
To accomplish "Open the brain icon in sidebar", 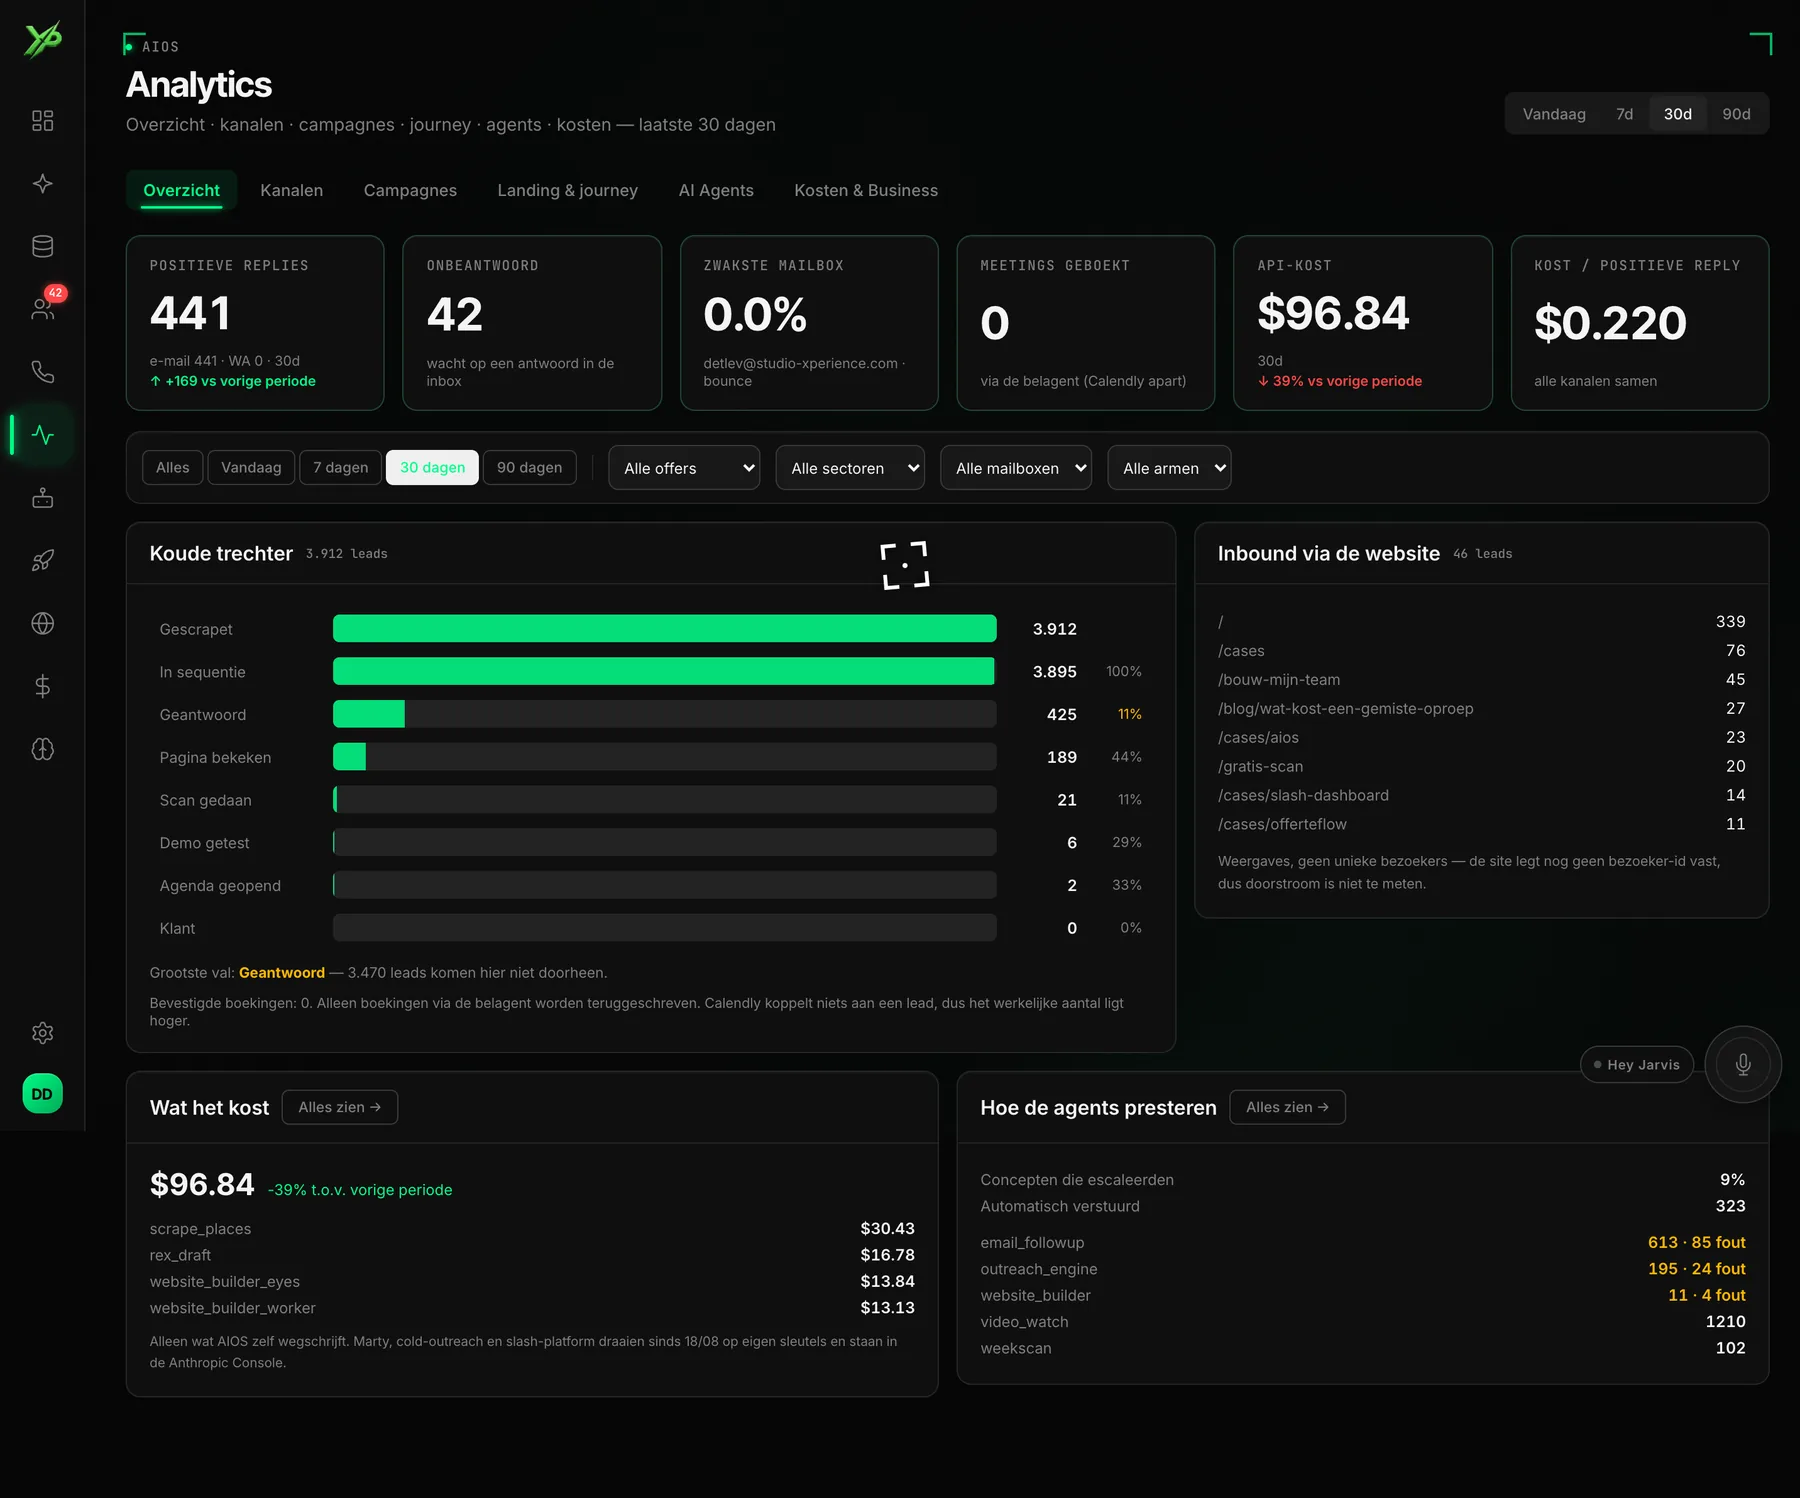I will pos(42,749).
